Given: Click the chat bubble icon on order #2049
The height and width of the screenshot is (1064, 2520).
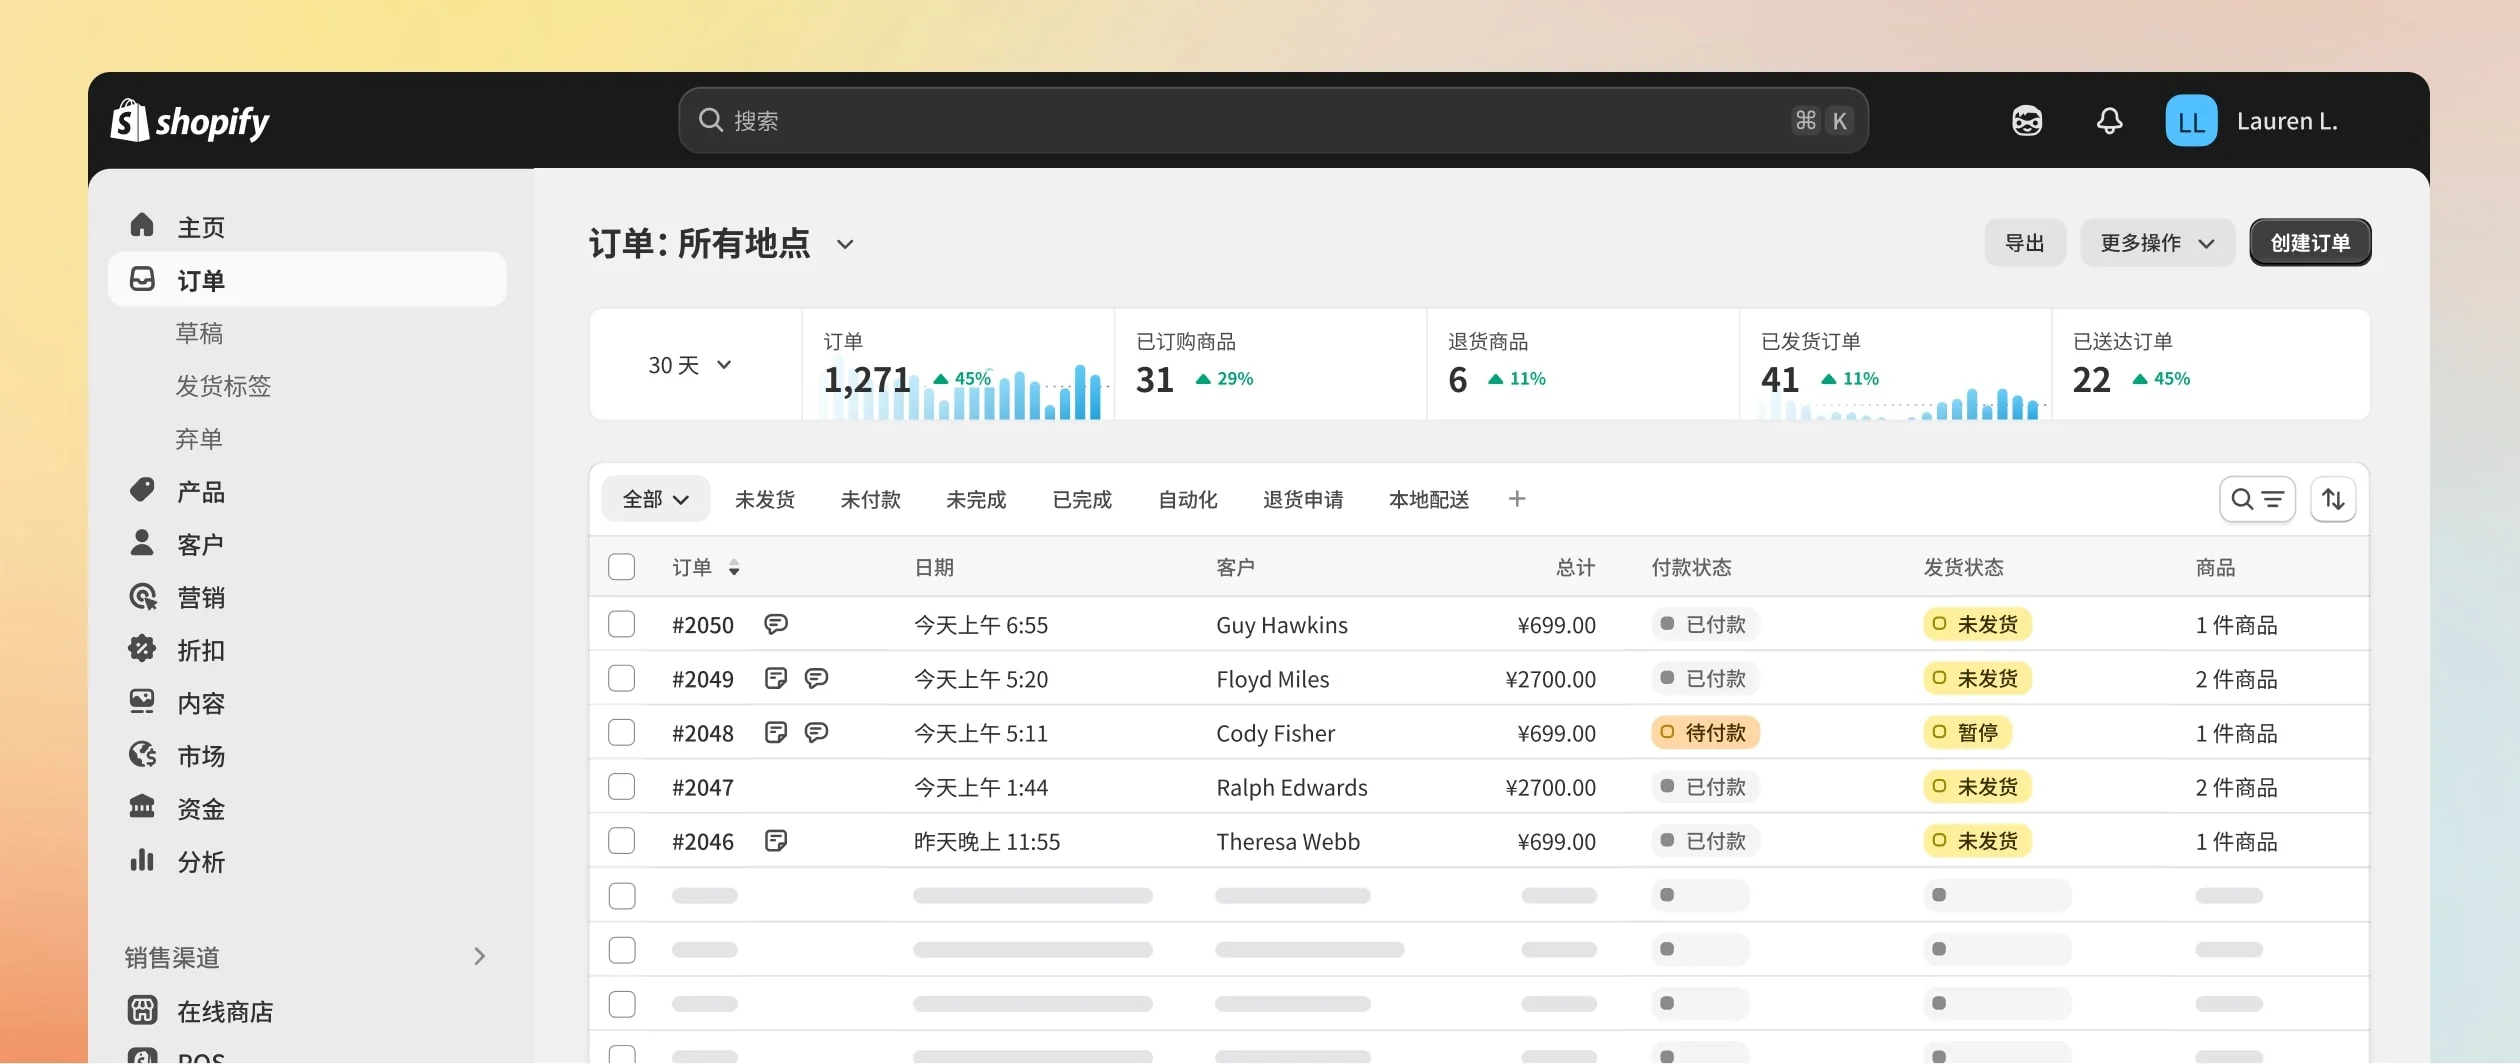Looking at the screenshot, I should click(x=816, y=678).
